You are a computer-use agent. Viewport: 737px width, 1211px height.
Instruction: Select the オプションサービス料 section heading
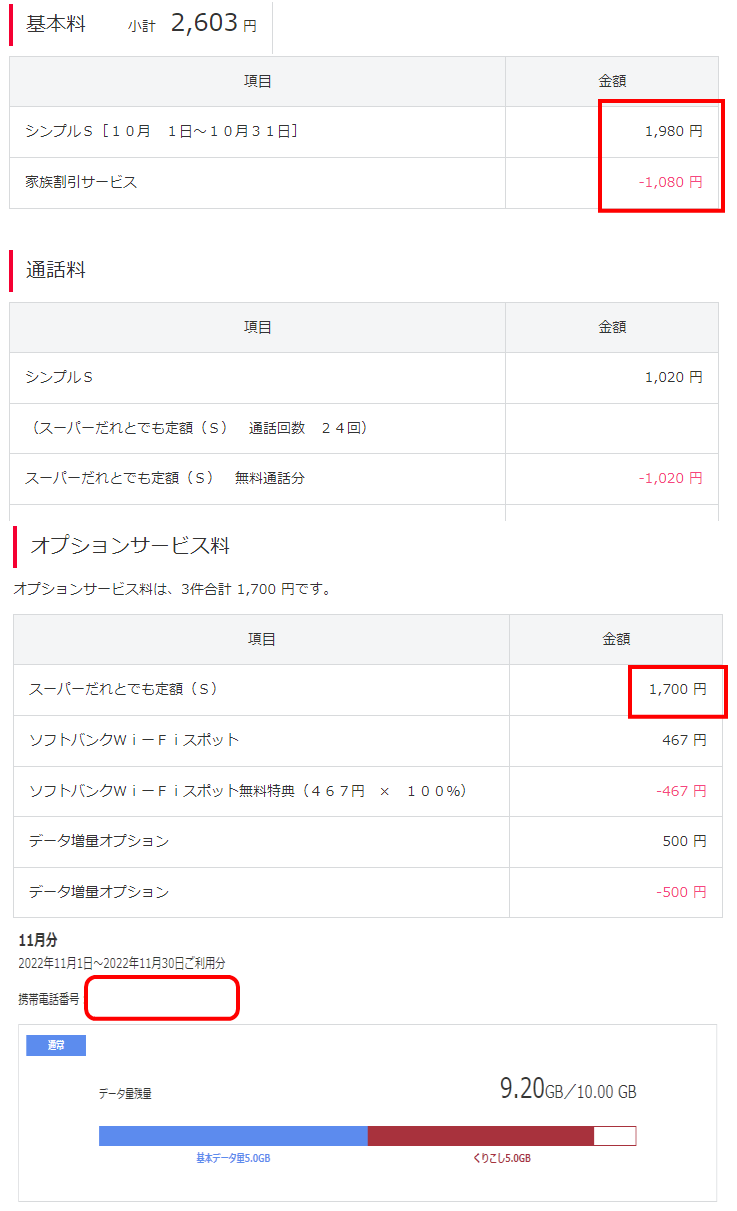130,546
